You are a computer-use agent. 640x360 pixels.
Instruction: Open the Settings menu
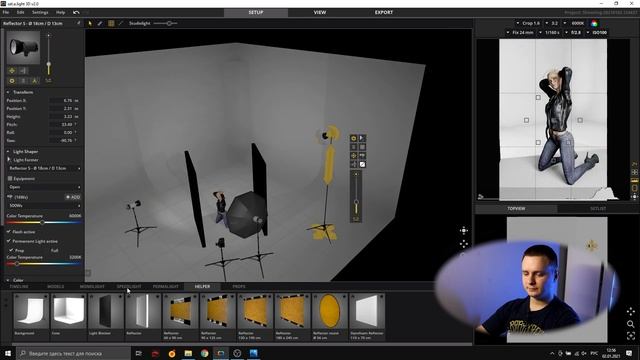click(x=40, y=12)
